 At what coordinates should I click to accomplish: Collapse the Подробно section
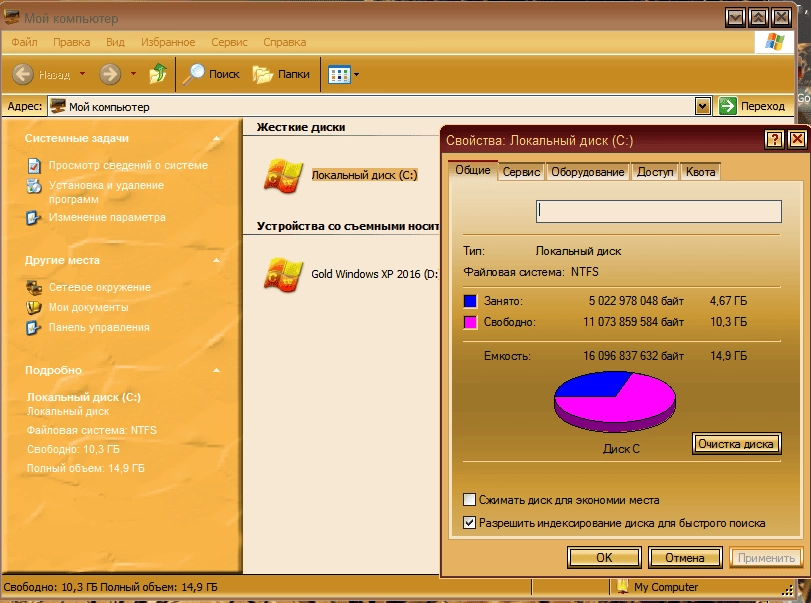(x=216, y=370)
